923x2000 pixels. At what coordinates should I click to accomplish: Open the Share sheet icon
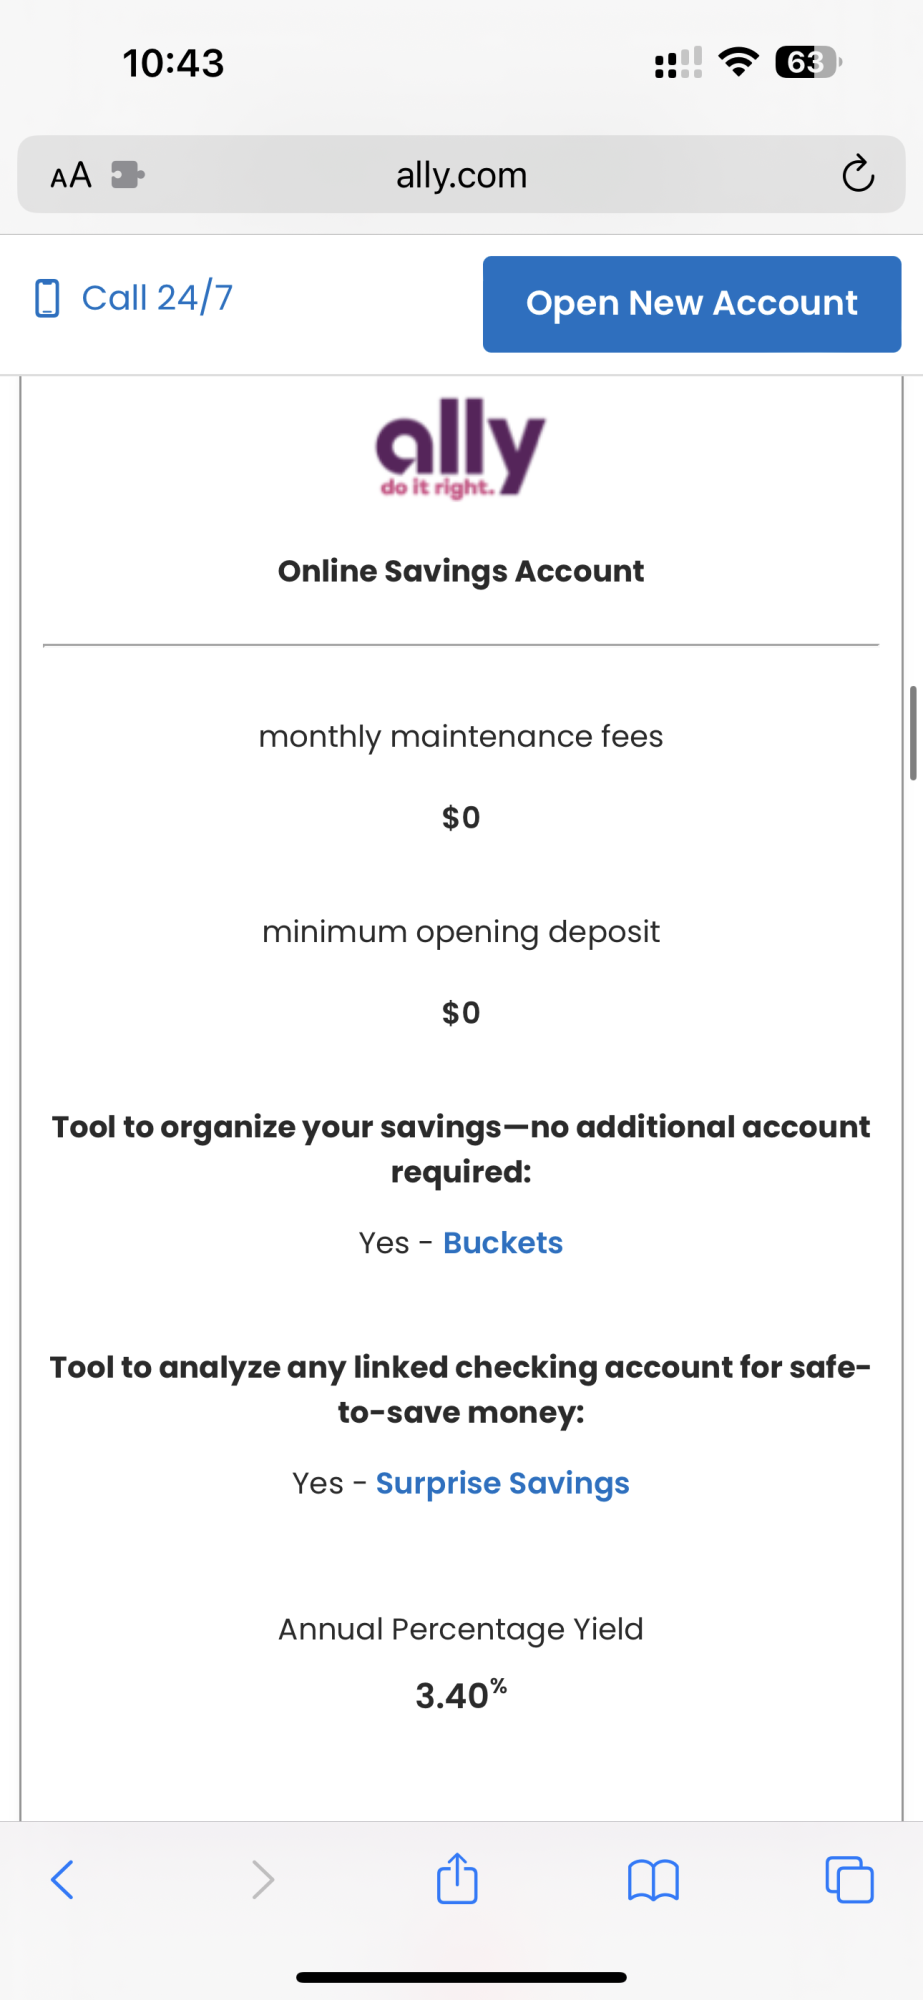[457, 1879]
